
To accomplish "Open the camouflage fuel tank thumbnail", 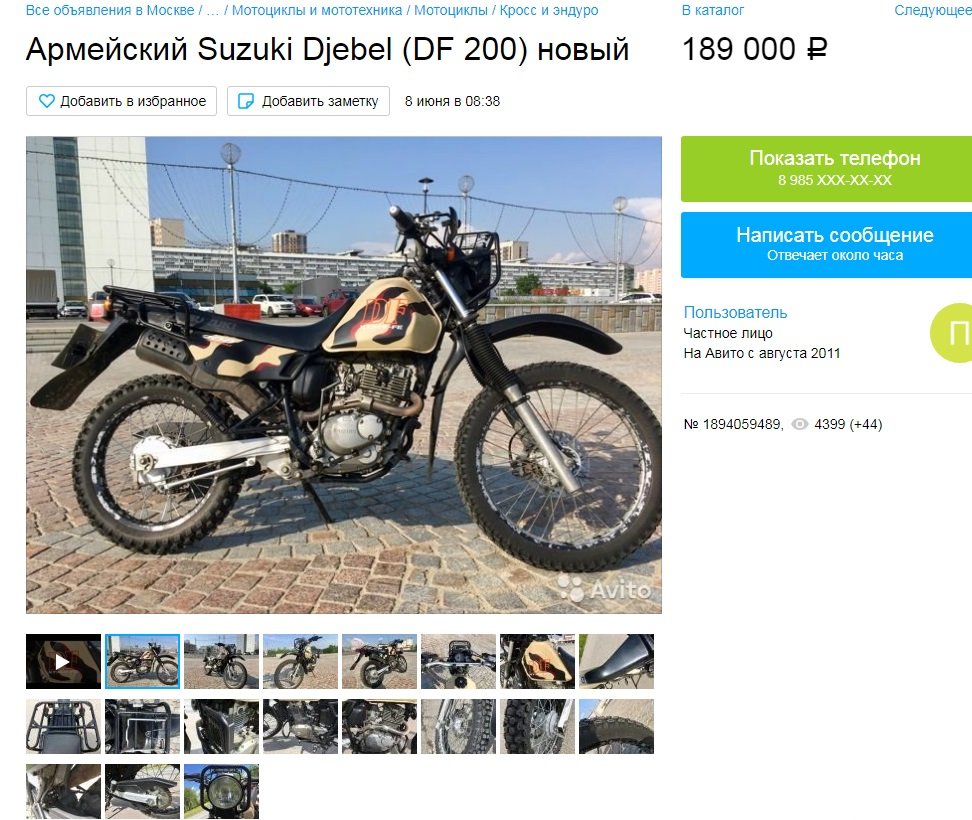I will (x=537, y=661).
